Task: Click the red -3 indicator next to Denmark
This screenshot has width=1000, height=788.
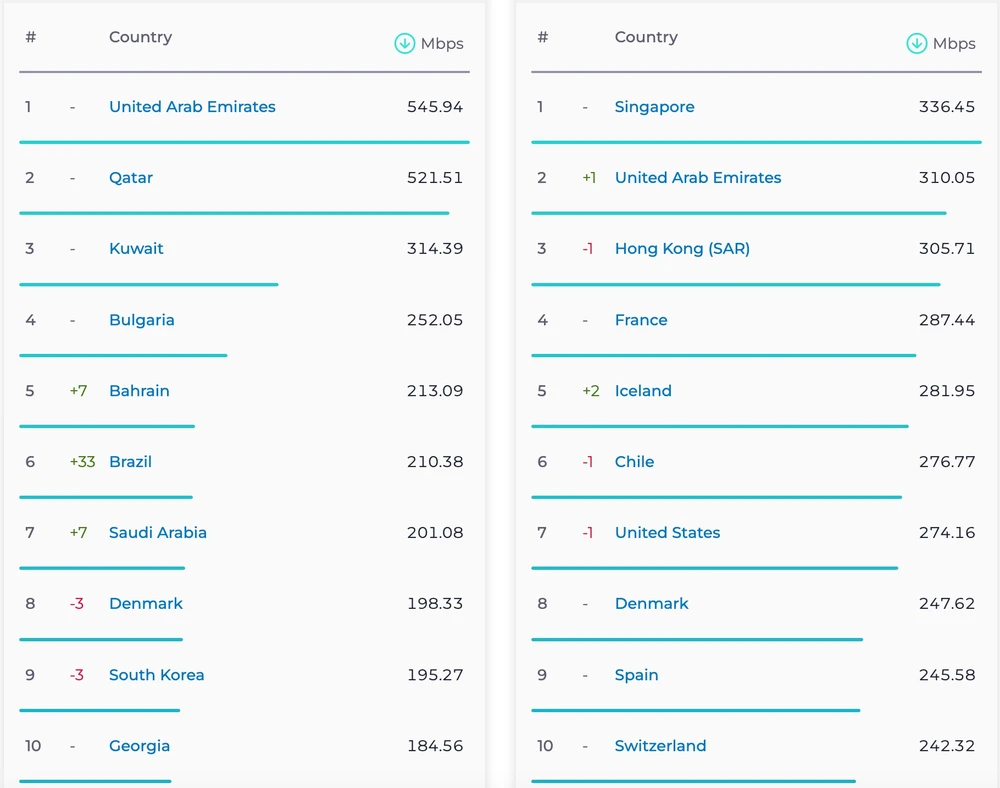Action: click(x=77, y=603)
